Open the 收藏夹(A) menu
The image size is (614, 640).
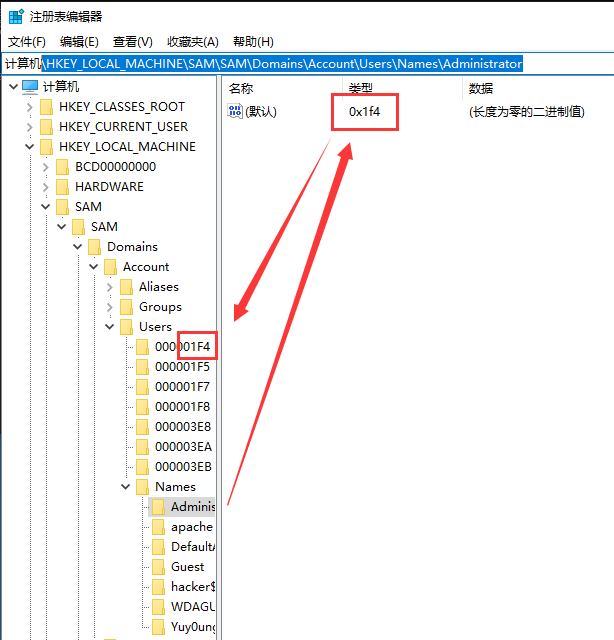pos(193,42)
